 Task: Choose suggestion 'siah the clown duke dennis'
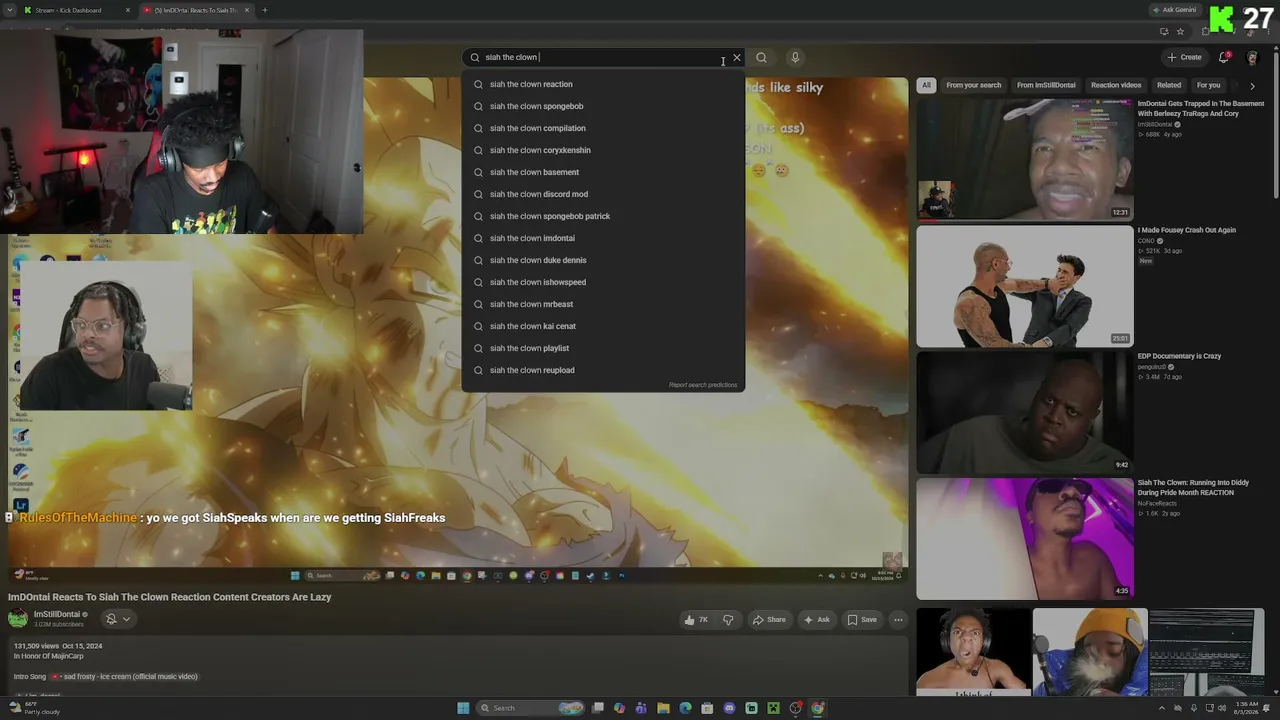pos(603,260)
